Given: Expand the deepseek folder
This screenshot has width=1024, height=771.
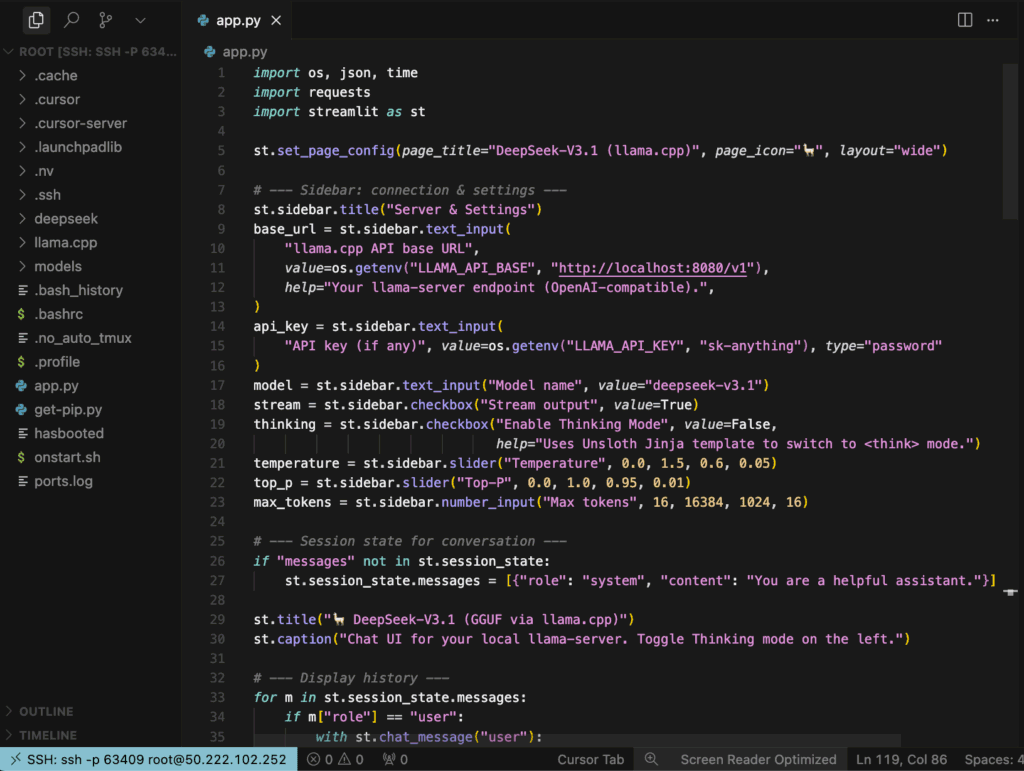Looking at the screenshot, I should pos(91,219).
